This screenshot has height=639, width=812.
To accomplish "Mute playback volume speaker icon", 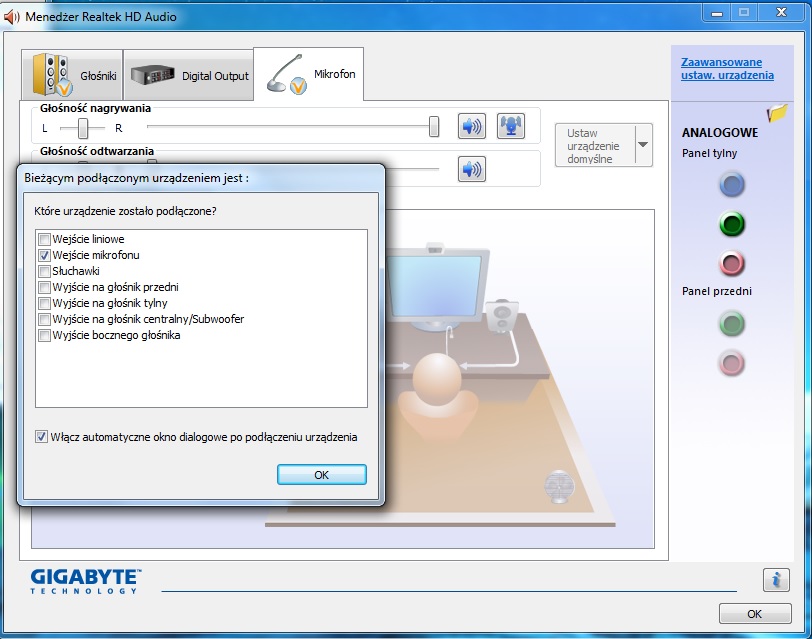I will 471,169.
